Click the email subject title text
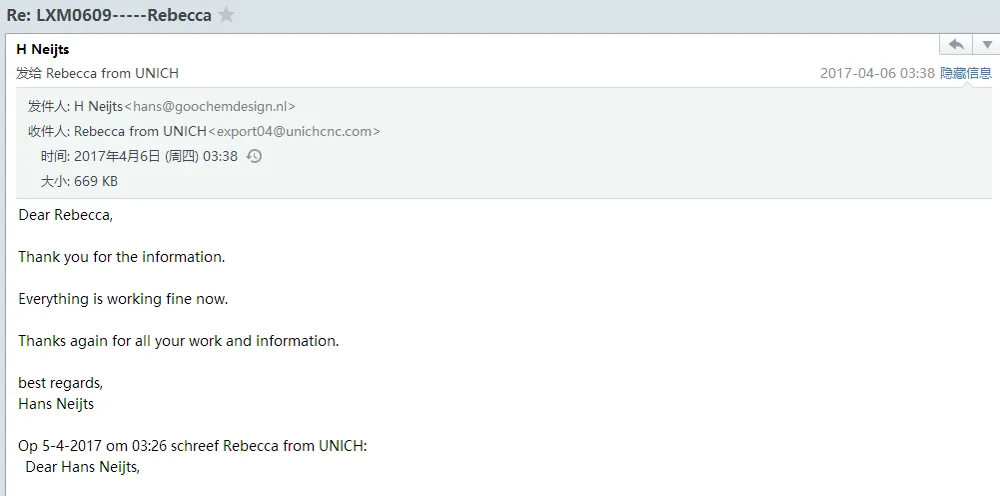The width and height of the screenshot is (1000, 496). coord(109,15)
